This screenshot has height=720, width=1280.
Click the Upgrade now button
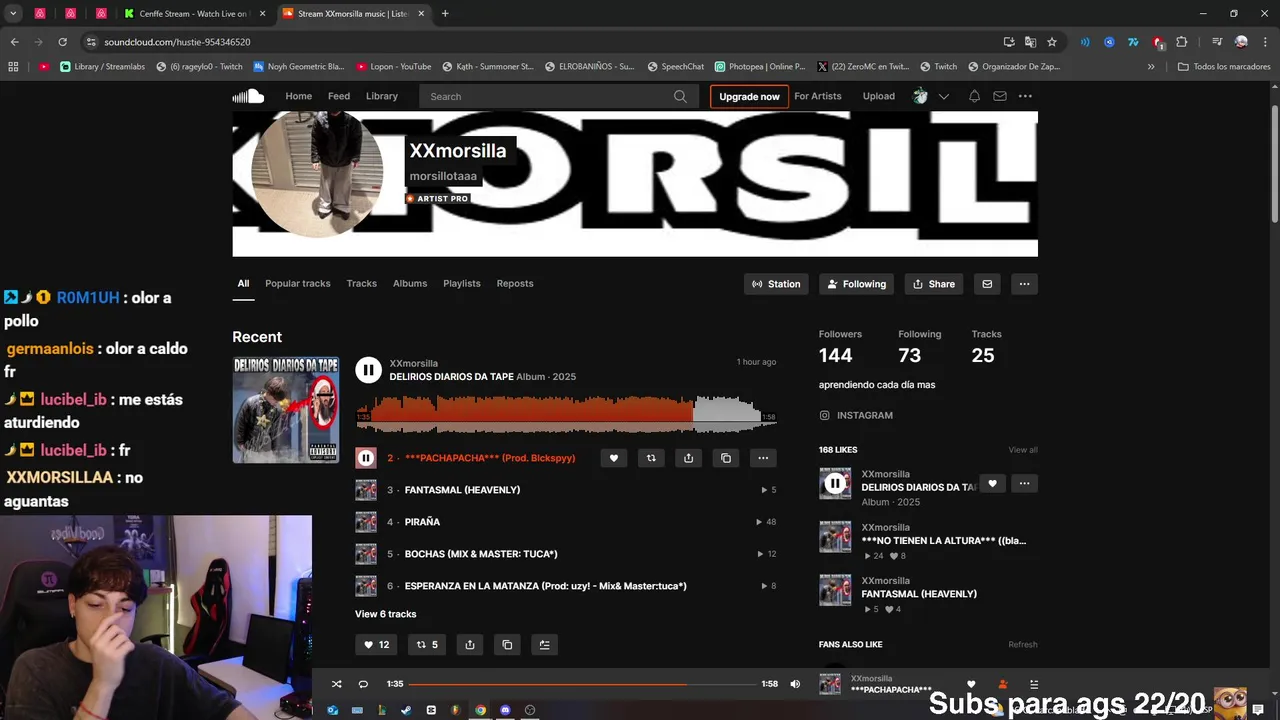click(749, 97)
